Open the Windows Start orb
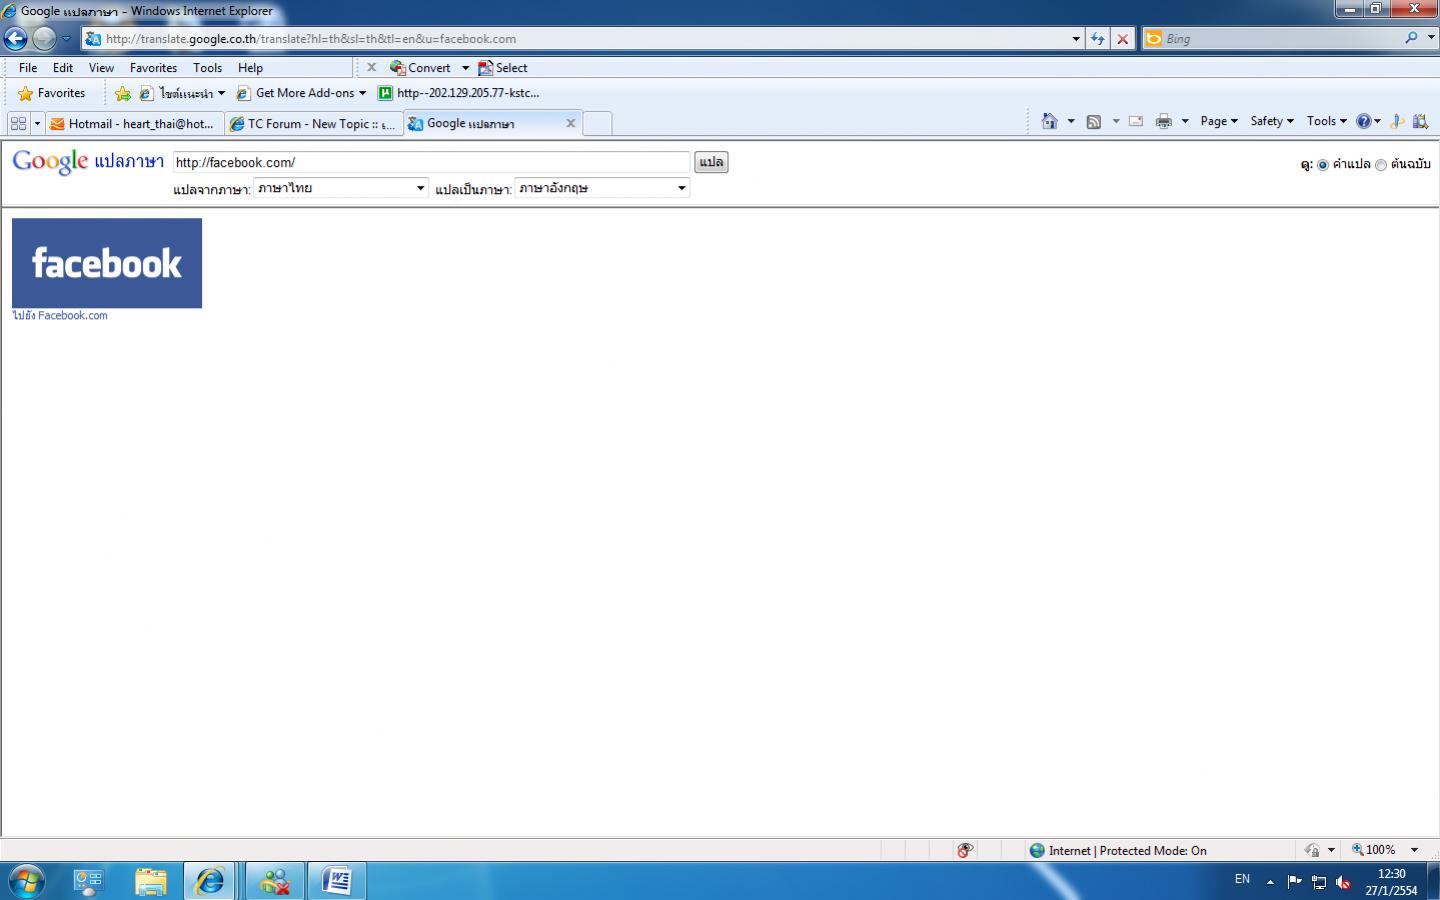This screenshot has height=900, width=1440. (26, 881)
